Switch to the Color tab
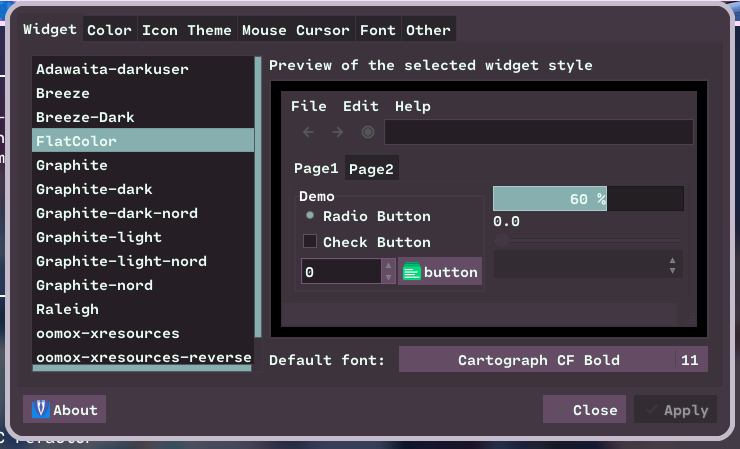The width and height of the screenshot is (740, 449). point(109,30)
